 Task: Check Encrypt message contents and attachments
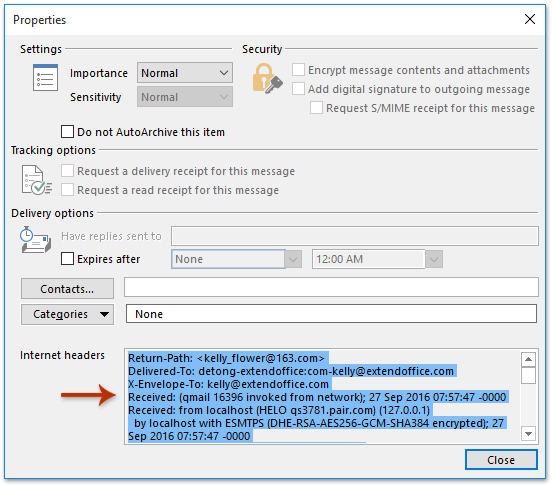click(x=298, y=69)
